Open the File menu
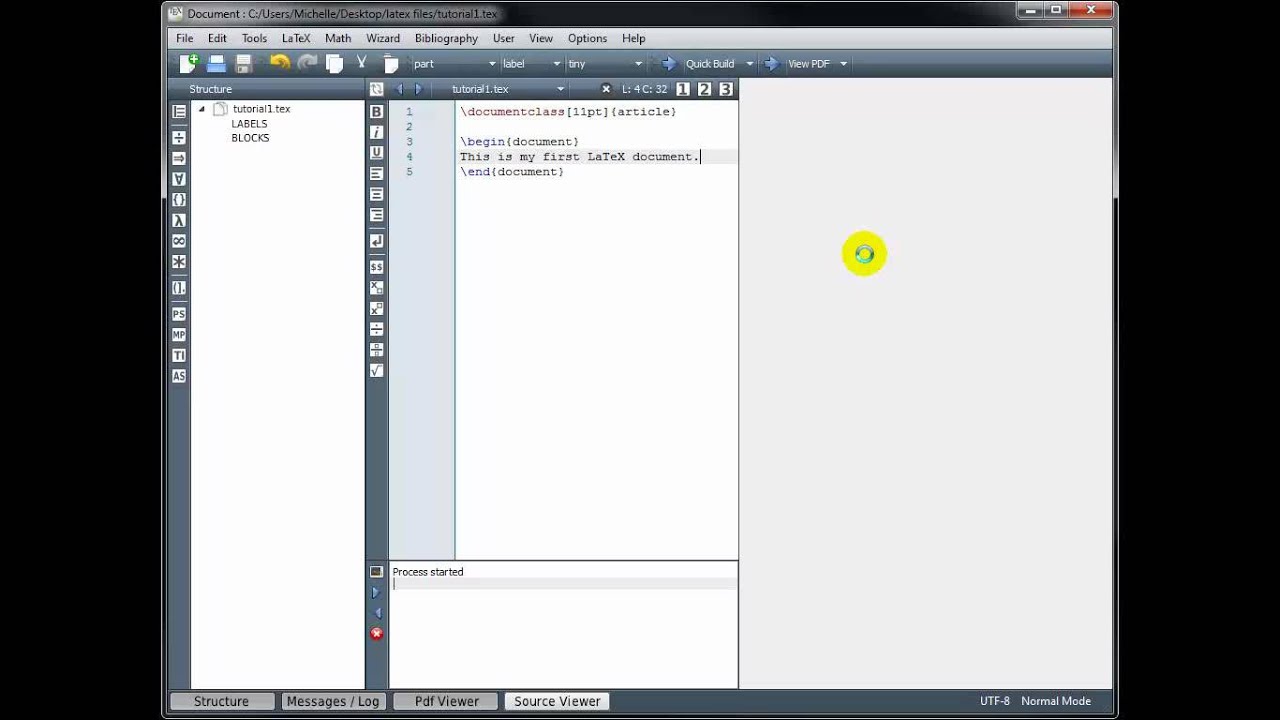This screenshot has height=720, width=1280. 185,38
